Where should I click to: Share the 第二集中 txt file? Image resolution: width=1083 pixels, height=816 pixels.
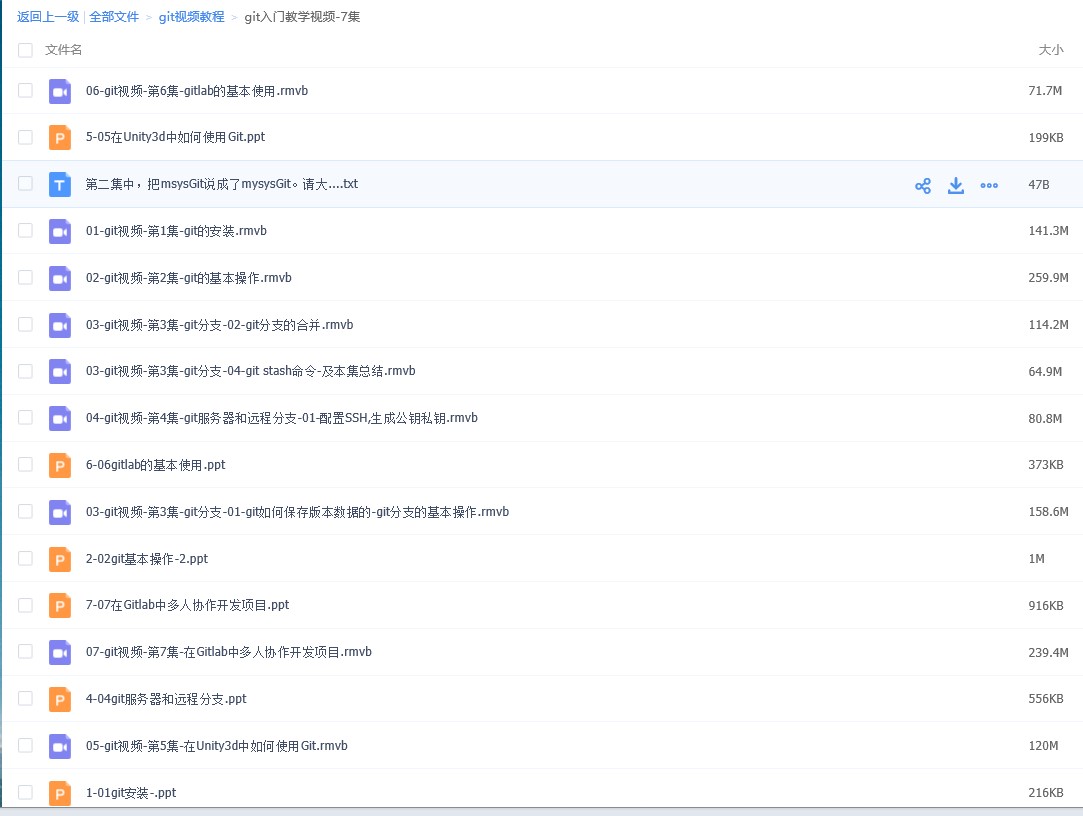(x=923, y=185)
